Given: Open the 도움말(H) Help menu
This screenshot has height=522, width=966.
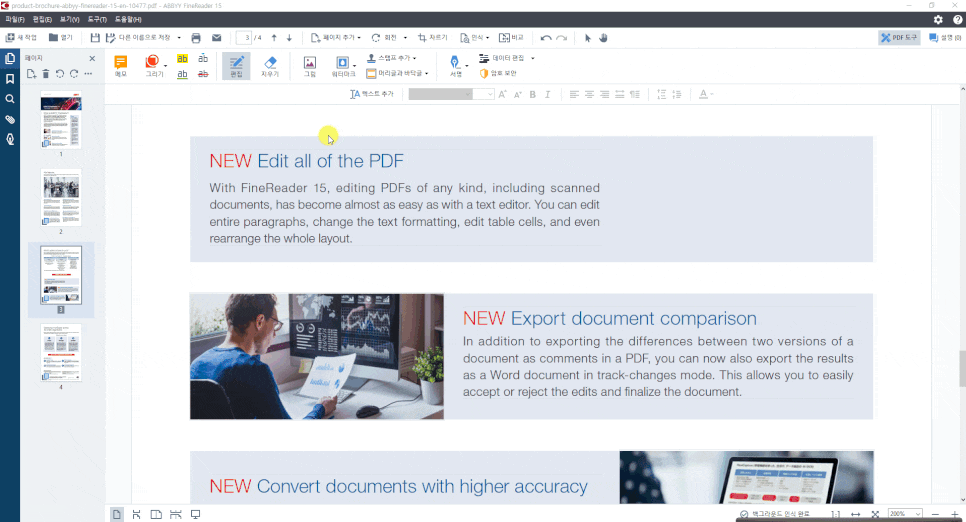Looking at the screenshot, I should click(x=128, y=20).
